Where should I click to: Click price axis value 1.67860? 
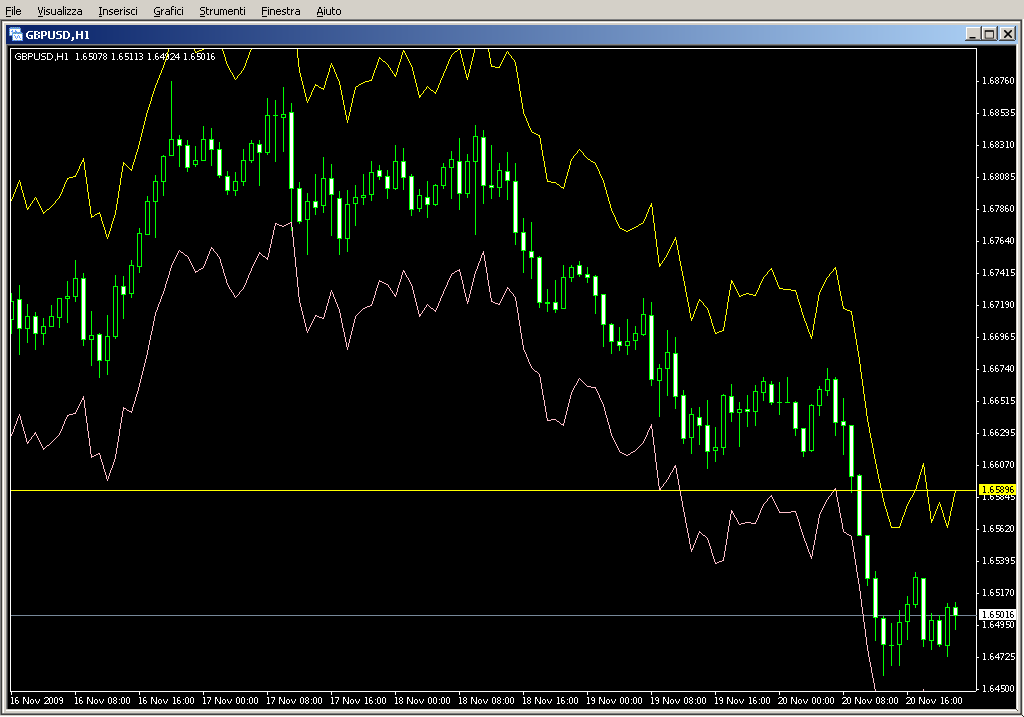pyautogui.click(x=999, y=209)
